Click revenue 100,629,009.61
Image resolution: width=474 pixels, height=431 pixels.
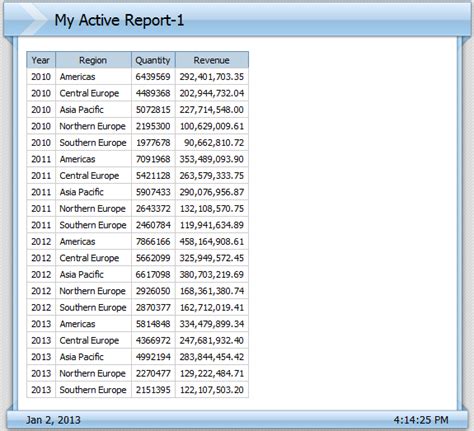212,126
